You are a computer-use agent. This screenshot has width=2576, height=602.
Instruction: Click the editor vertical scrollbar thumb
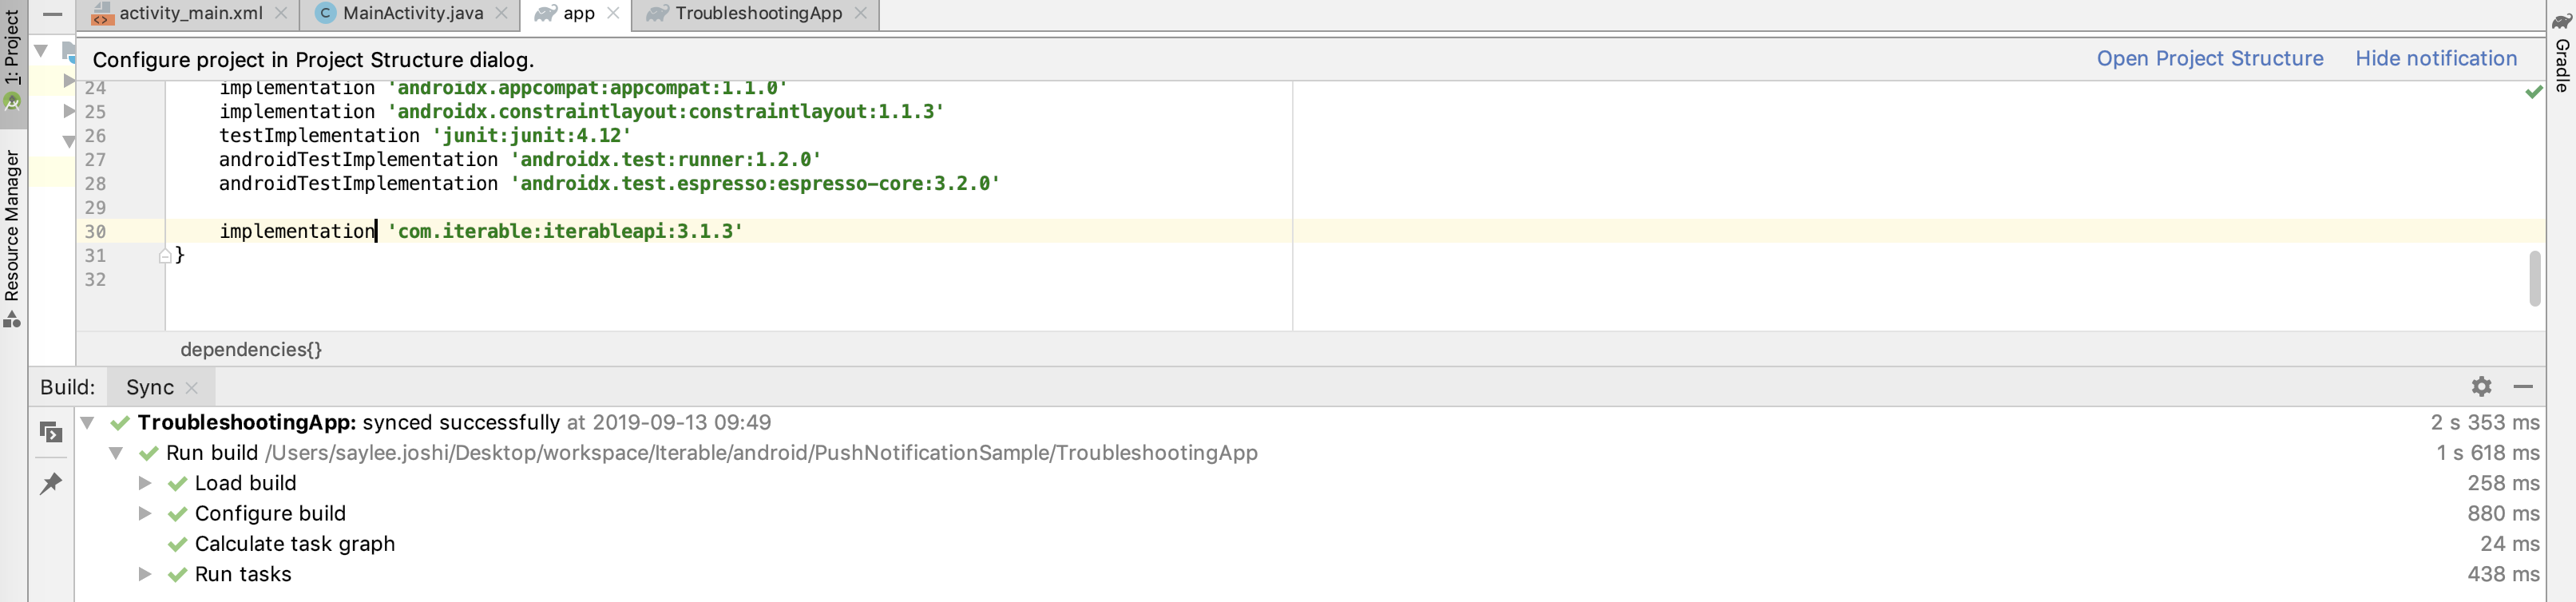(x=2534, y=278)
